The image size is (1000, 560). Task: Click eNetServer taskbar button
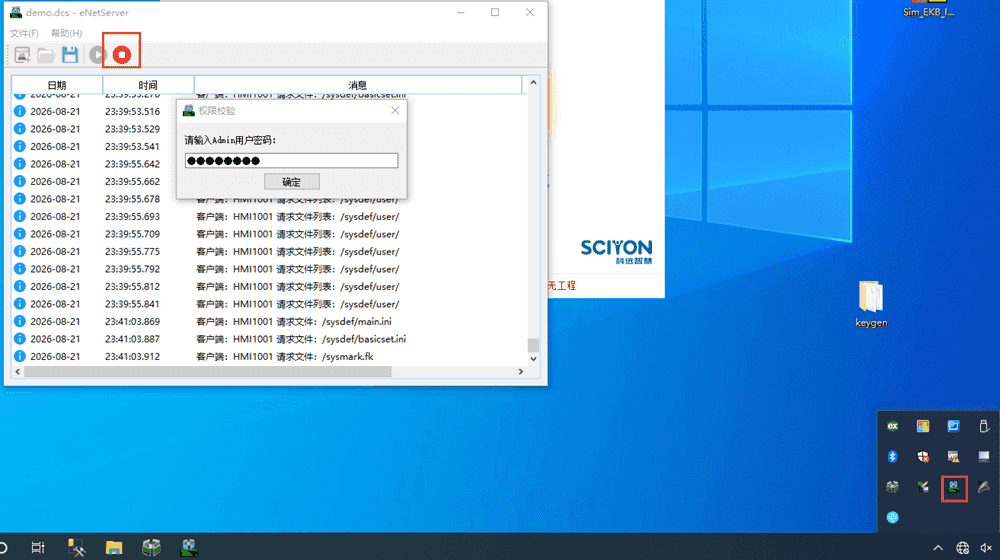pyautogui.click(x=189, y=547)
